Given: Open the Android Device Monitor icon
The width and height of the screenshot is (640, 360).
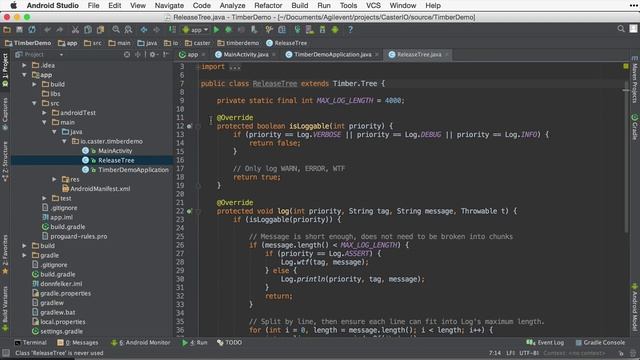Looking at the screenshot, I should pos(335,30).
